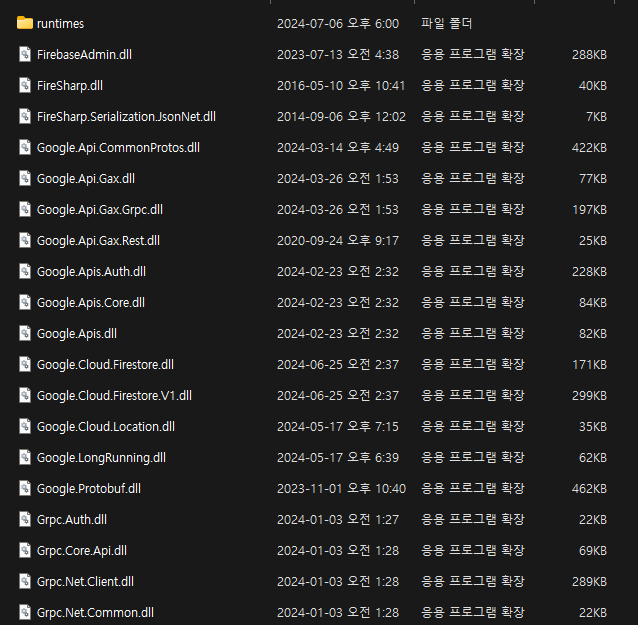Click the date 2016-05-10 오후 10:41

[341, 85]
